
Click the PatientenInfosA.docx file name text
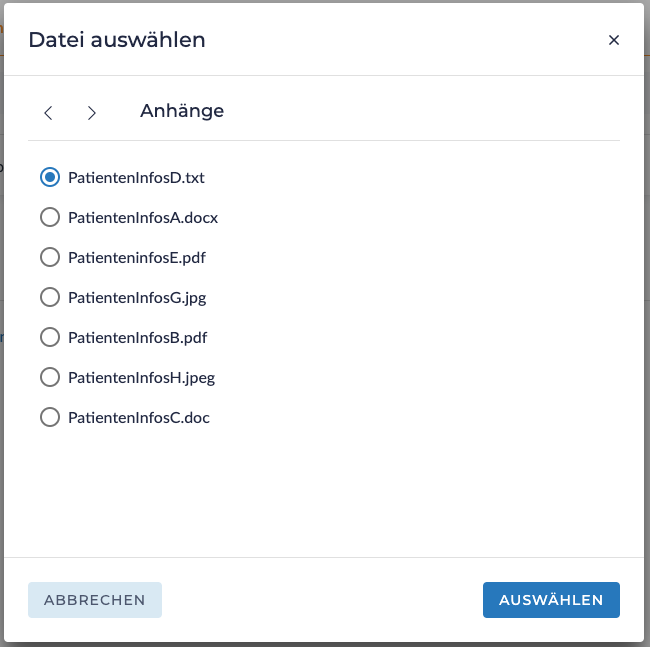tap(143, 217)
